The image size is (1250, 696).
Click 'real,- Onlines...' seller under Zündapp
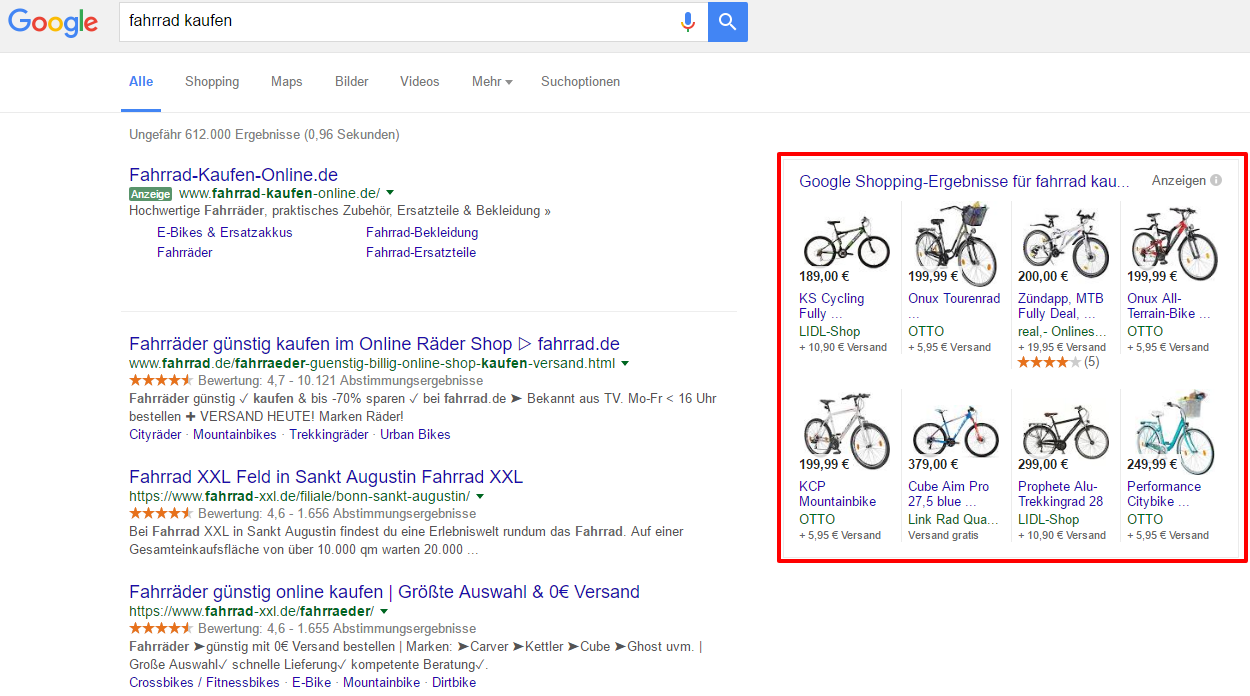pyautogui.click(x=1063, y=331)
